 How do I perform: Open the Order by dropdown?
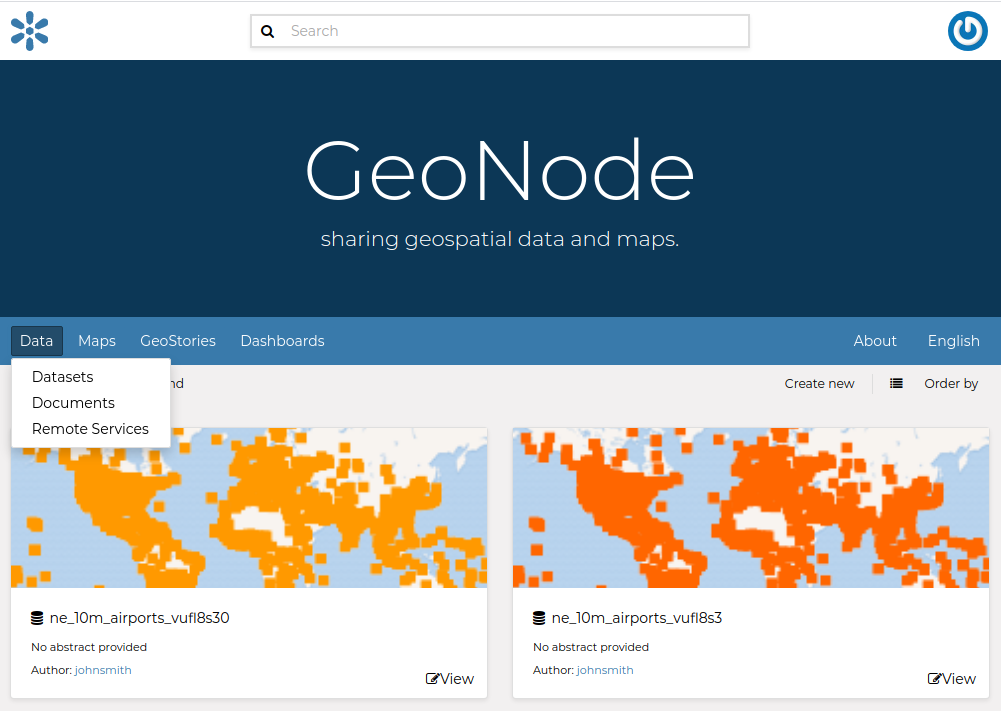coord(951,383)
